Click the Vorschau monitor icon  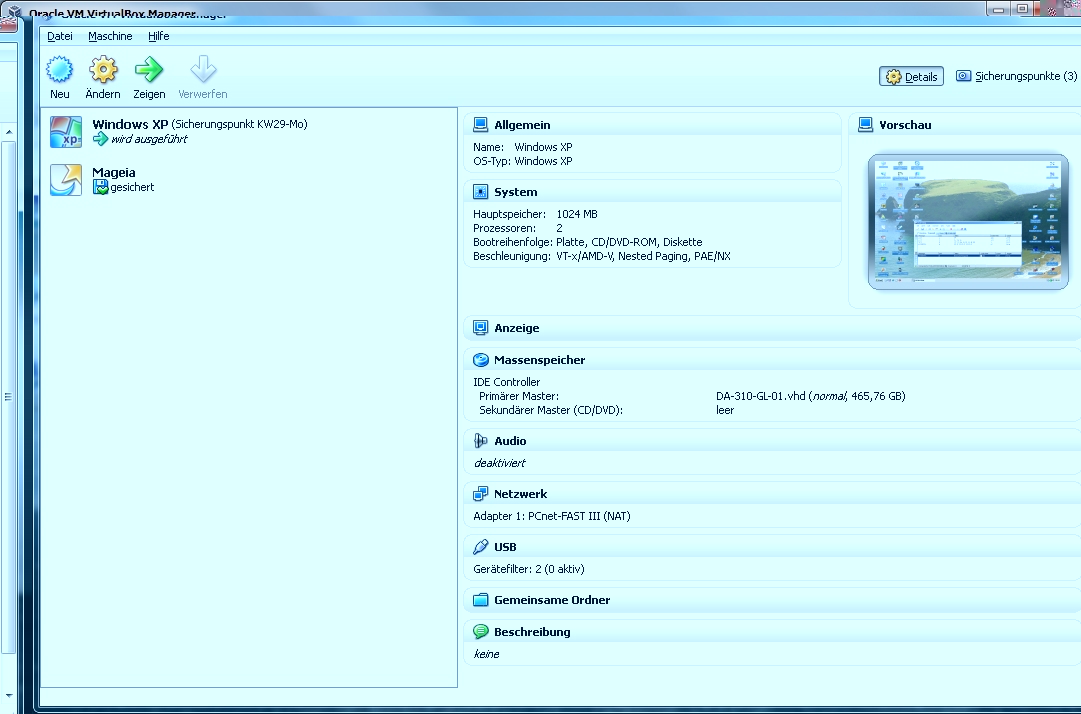pos(865,125)
